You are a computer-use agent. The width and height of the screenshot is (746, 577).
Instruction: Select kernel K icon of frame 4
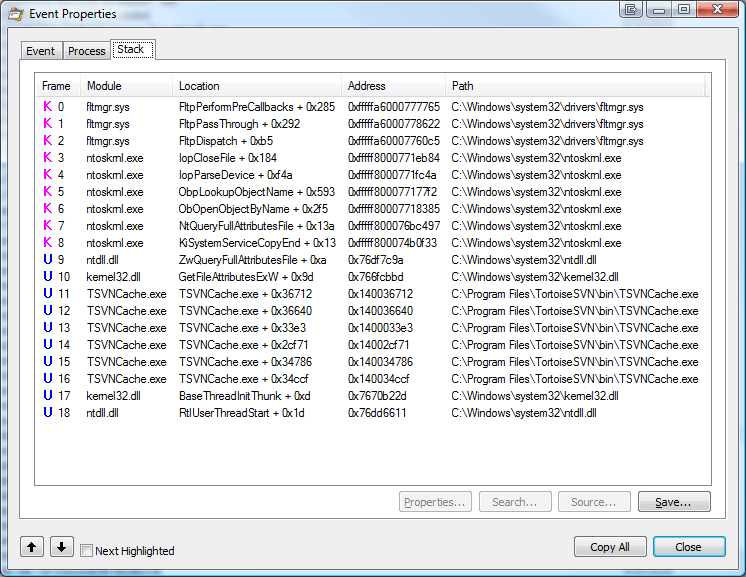48,174
